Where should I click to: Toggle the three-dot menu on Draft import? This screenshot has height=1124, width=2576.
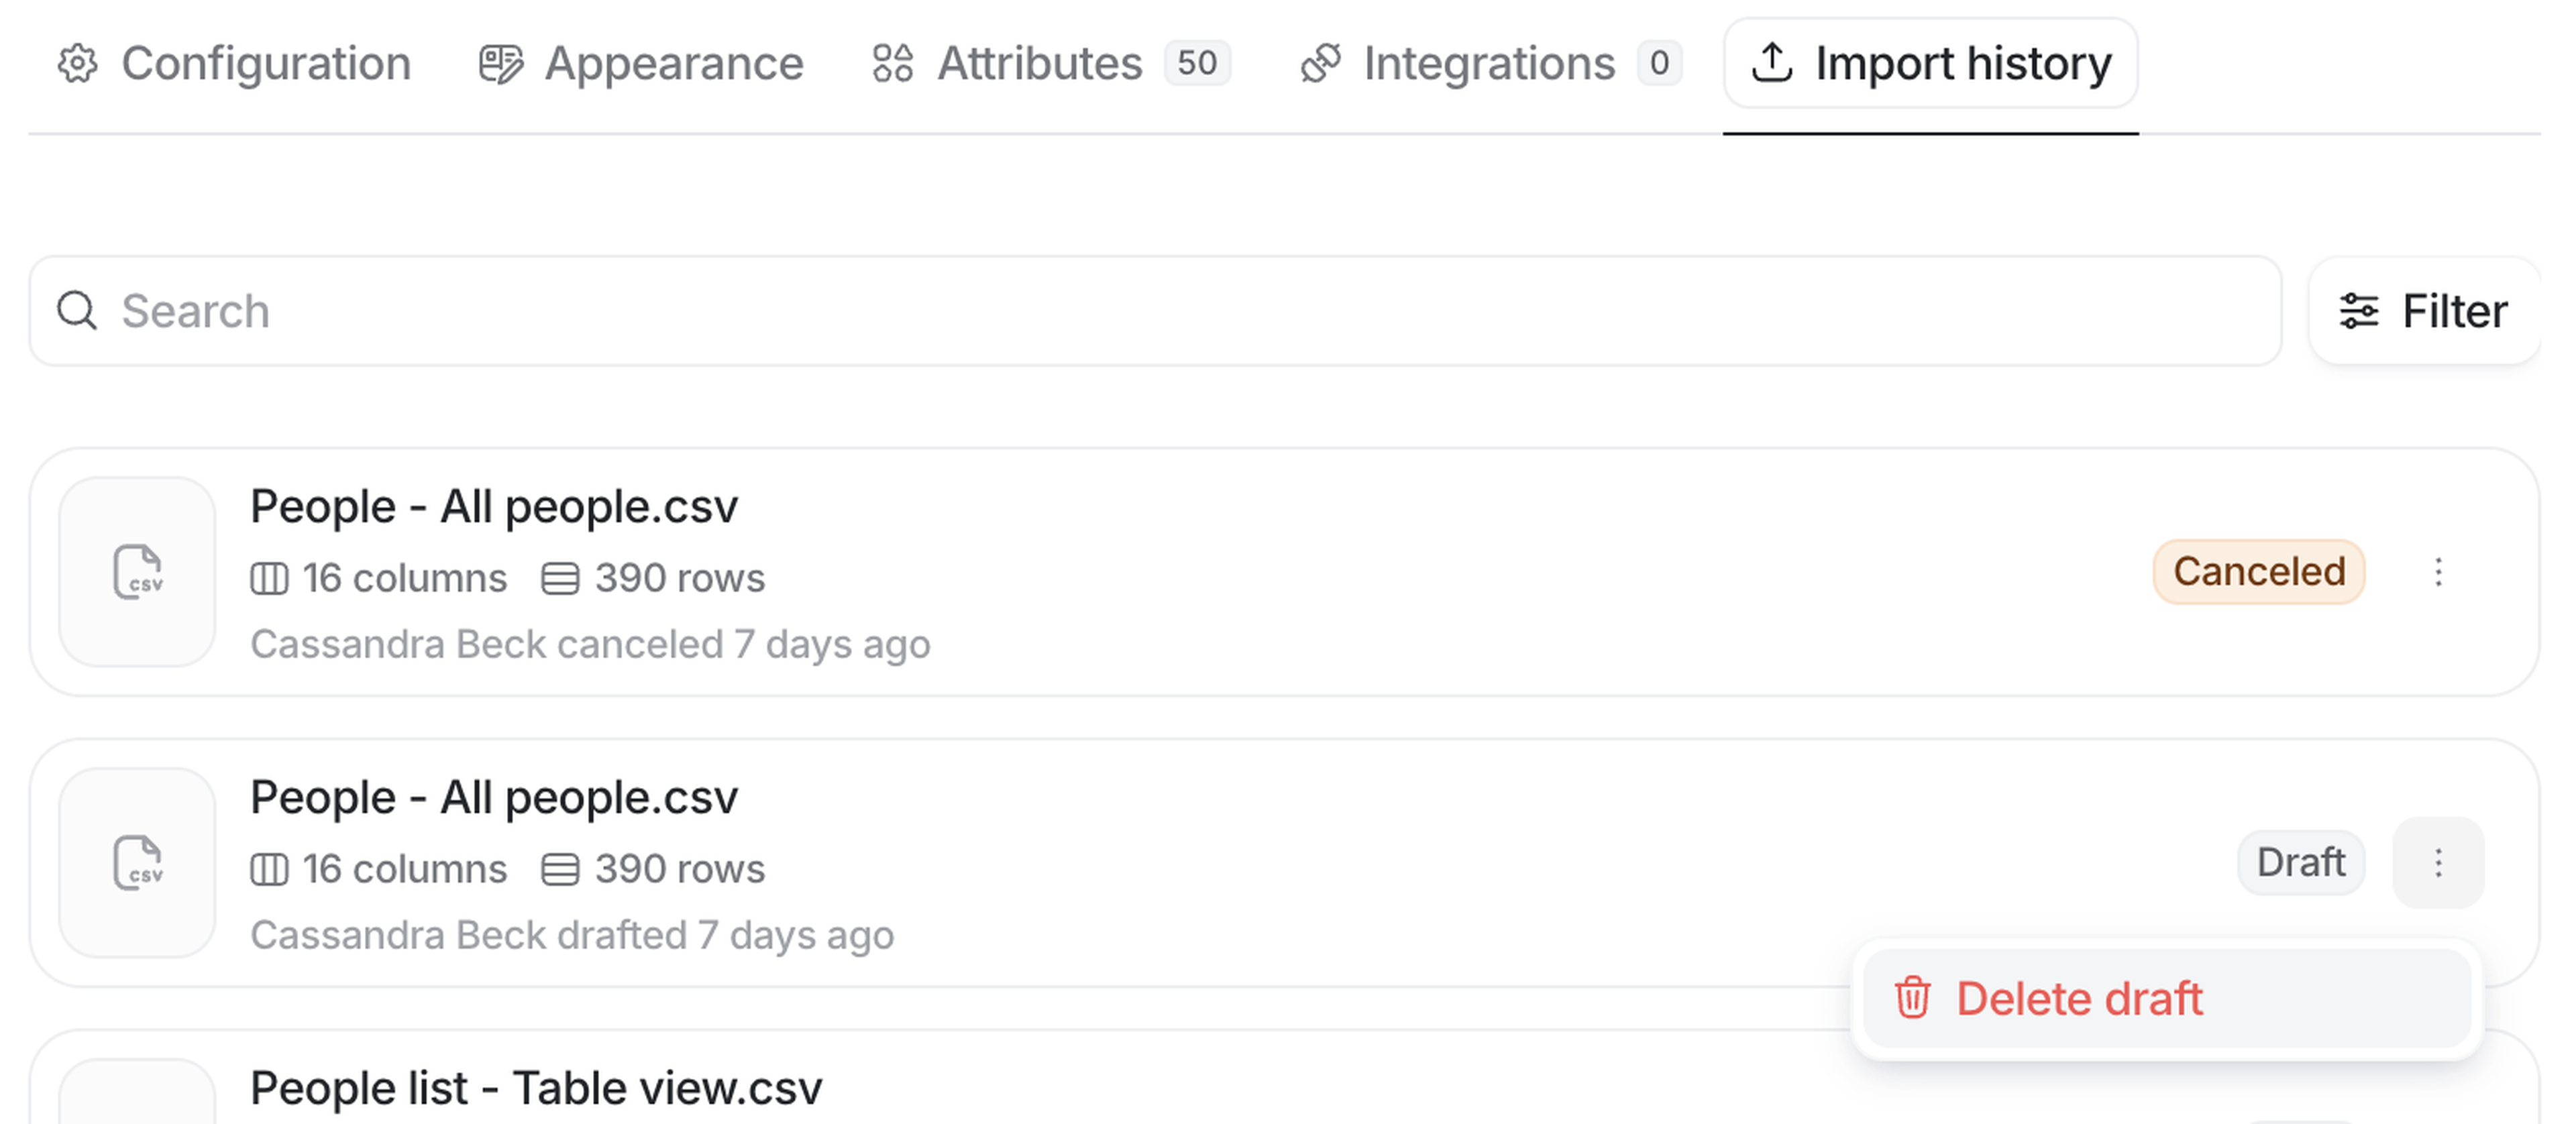pyautogui.click(x=2438, y=863)
